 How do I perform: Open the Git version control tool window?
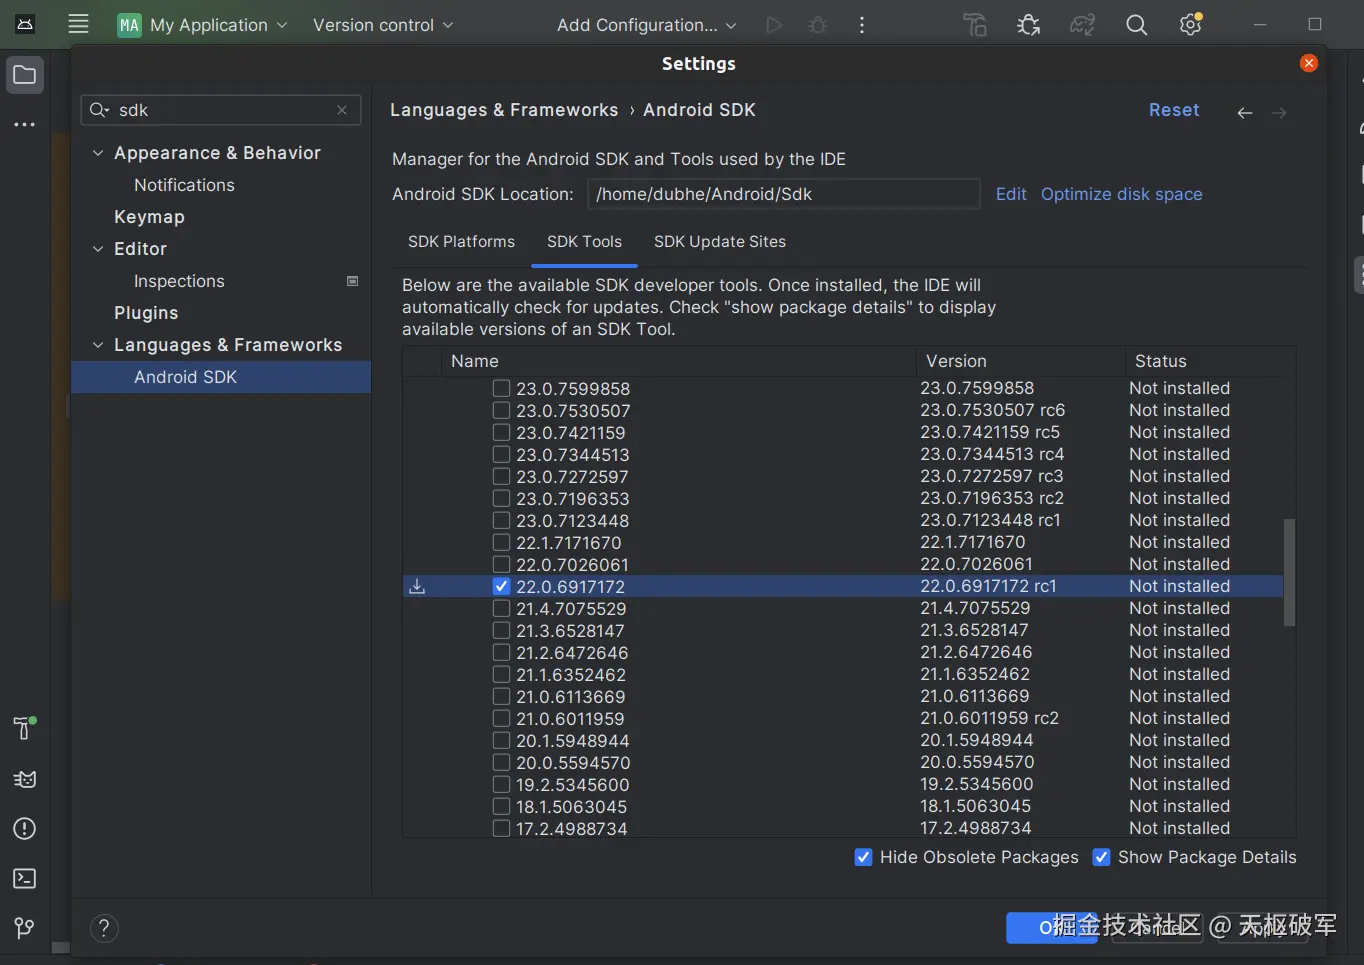(25, 928)
